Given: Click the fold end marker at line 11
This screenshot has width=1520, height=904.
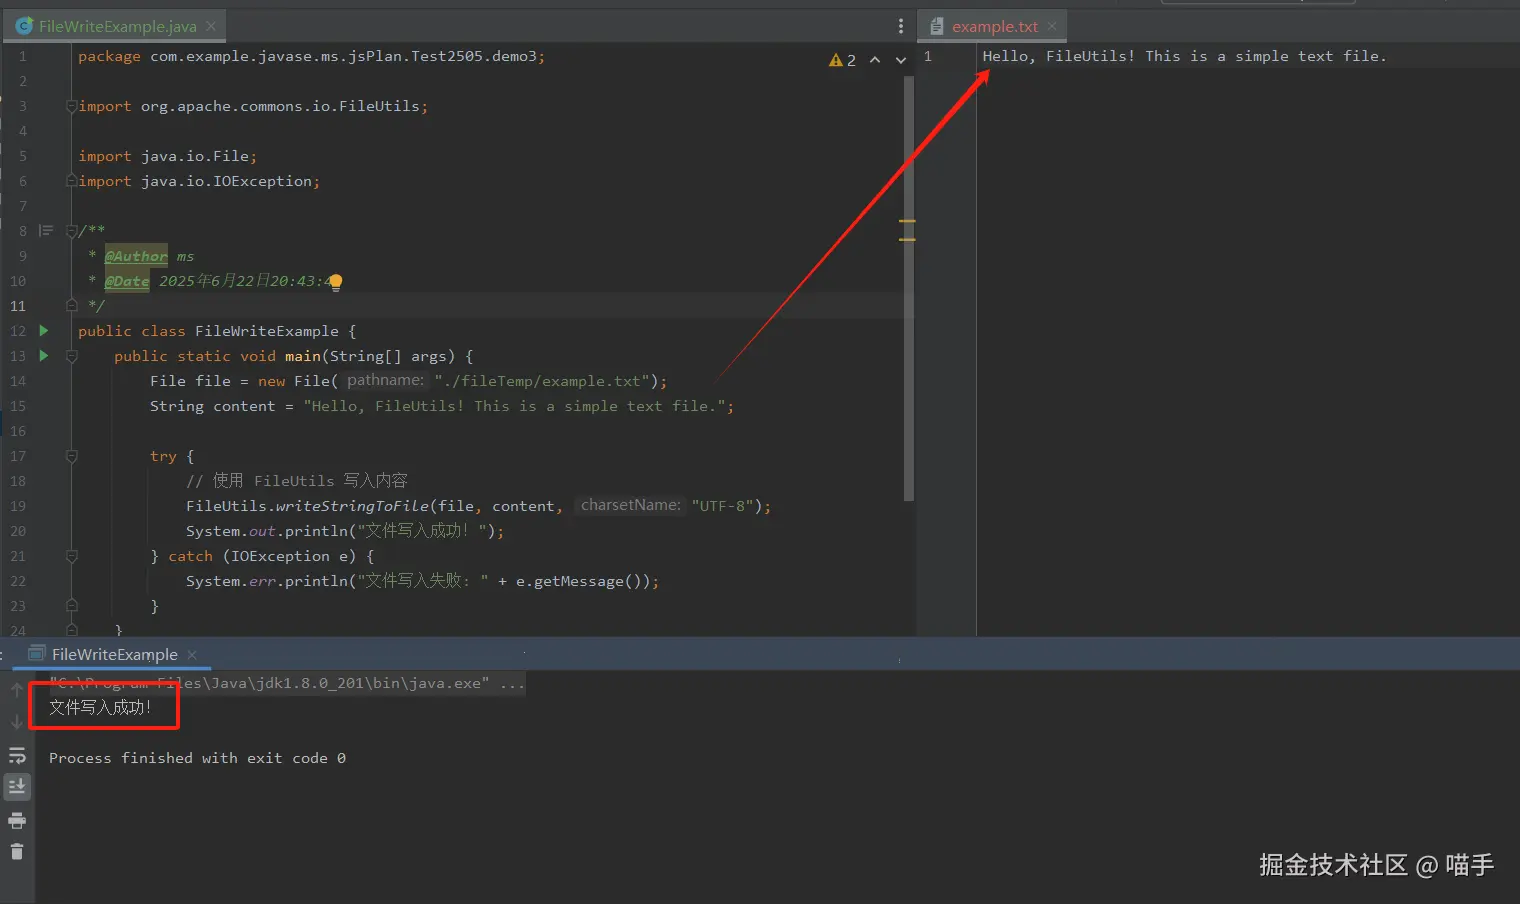Looking at the screenshot, I should pos(71,306).
